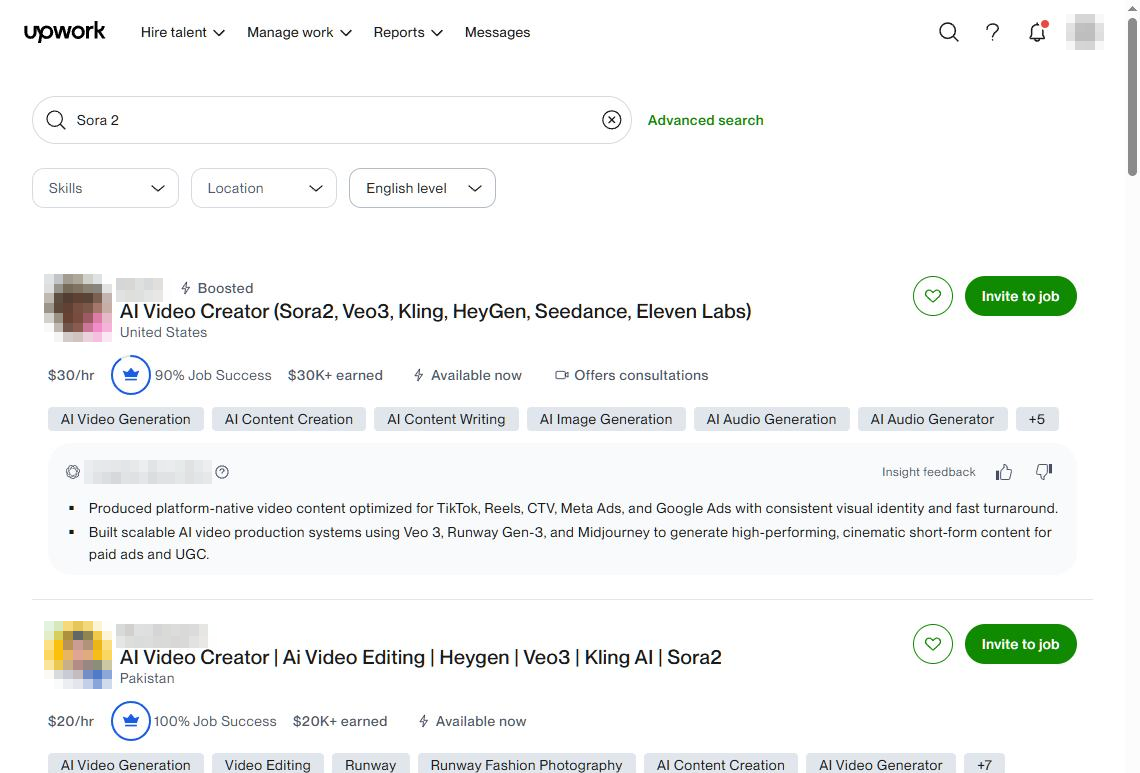Open the Location filter dropdown
The image size is (1140, 773).
pyautogui.click(x=264, y=188)
